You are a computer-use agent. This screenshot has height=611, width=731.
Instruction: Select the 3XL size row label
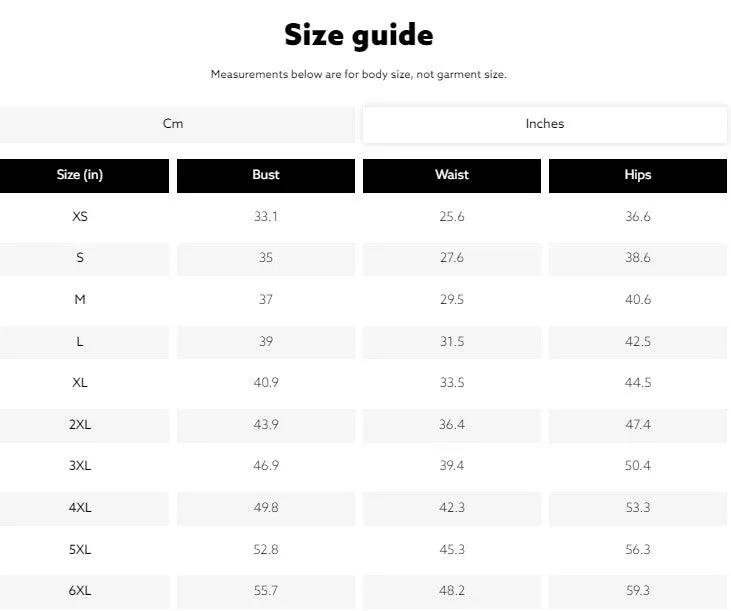80,466
